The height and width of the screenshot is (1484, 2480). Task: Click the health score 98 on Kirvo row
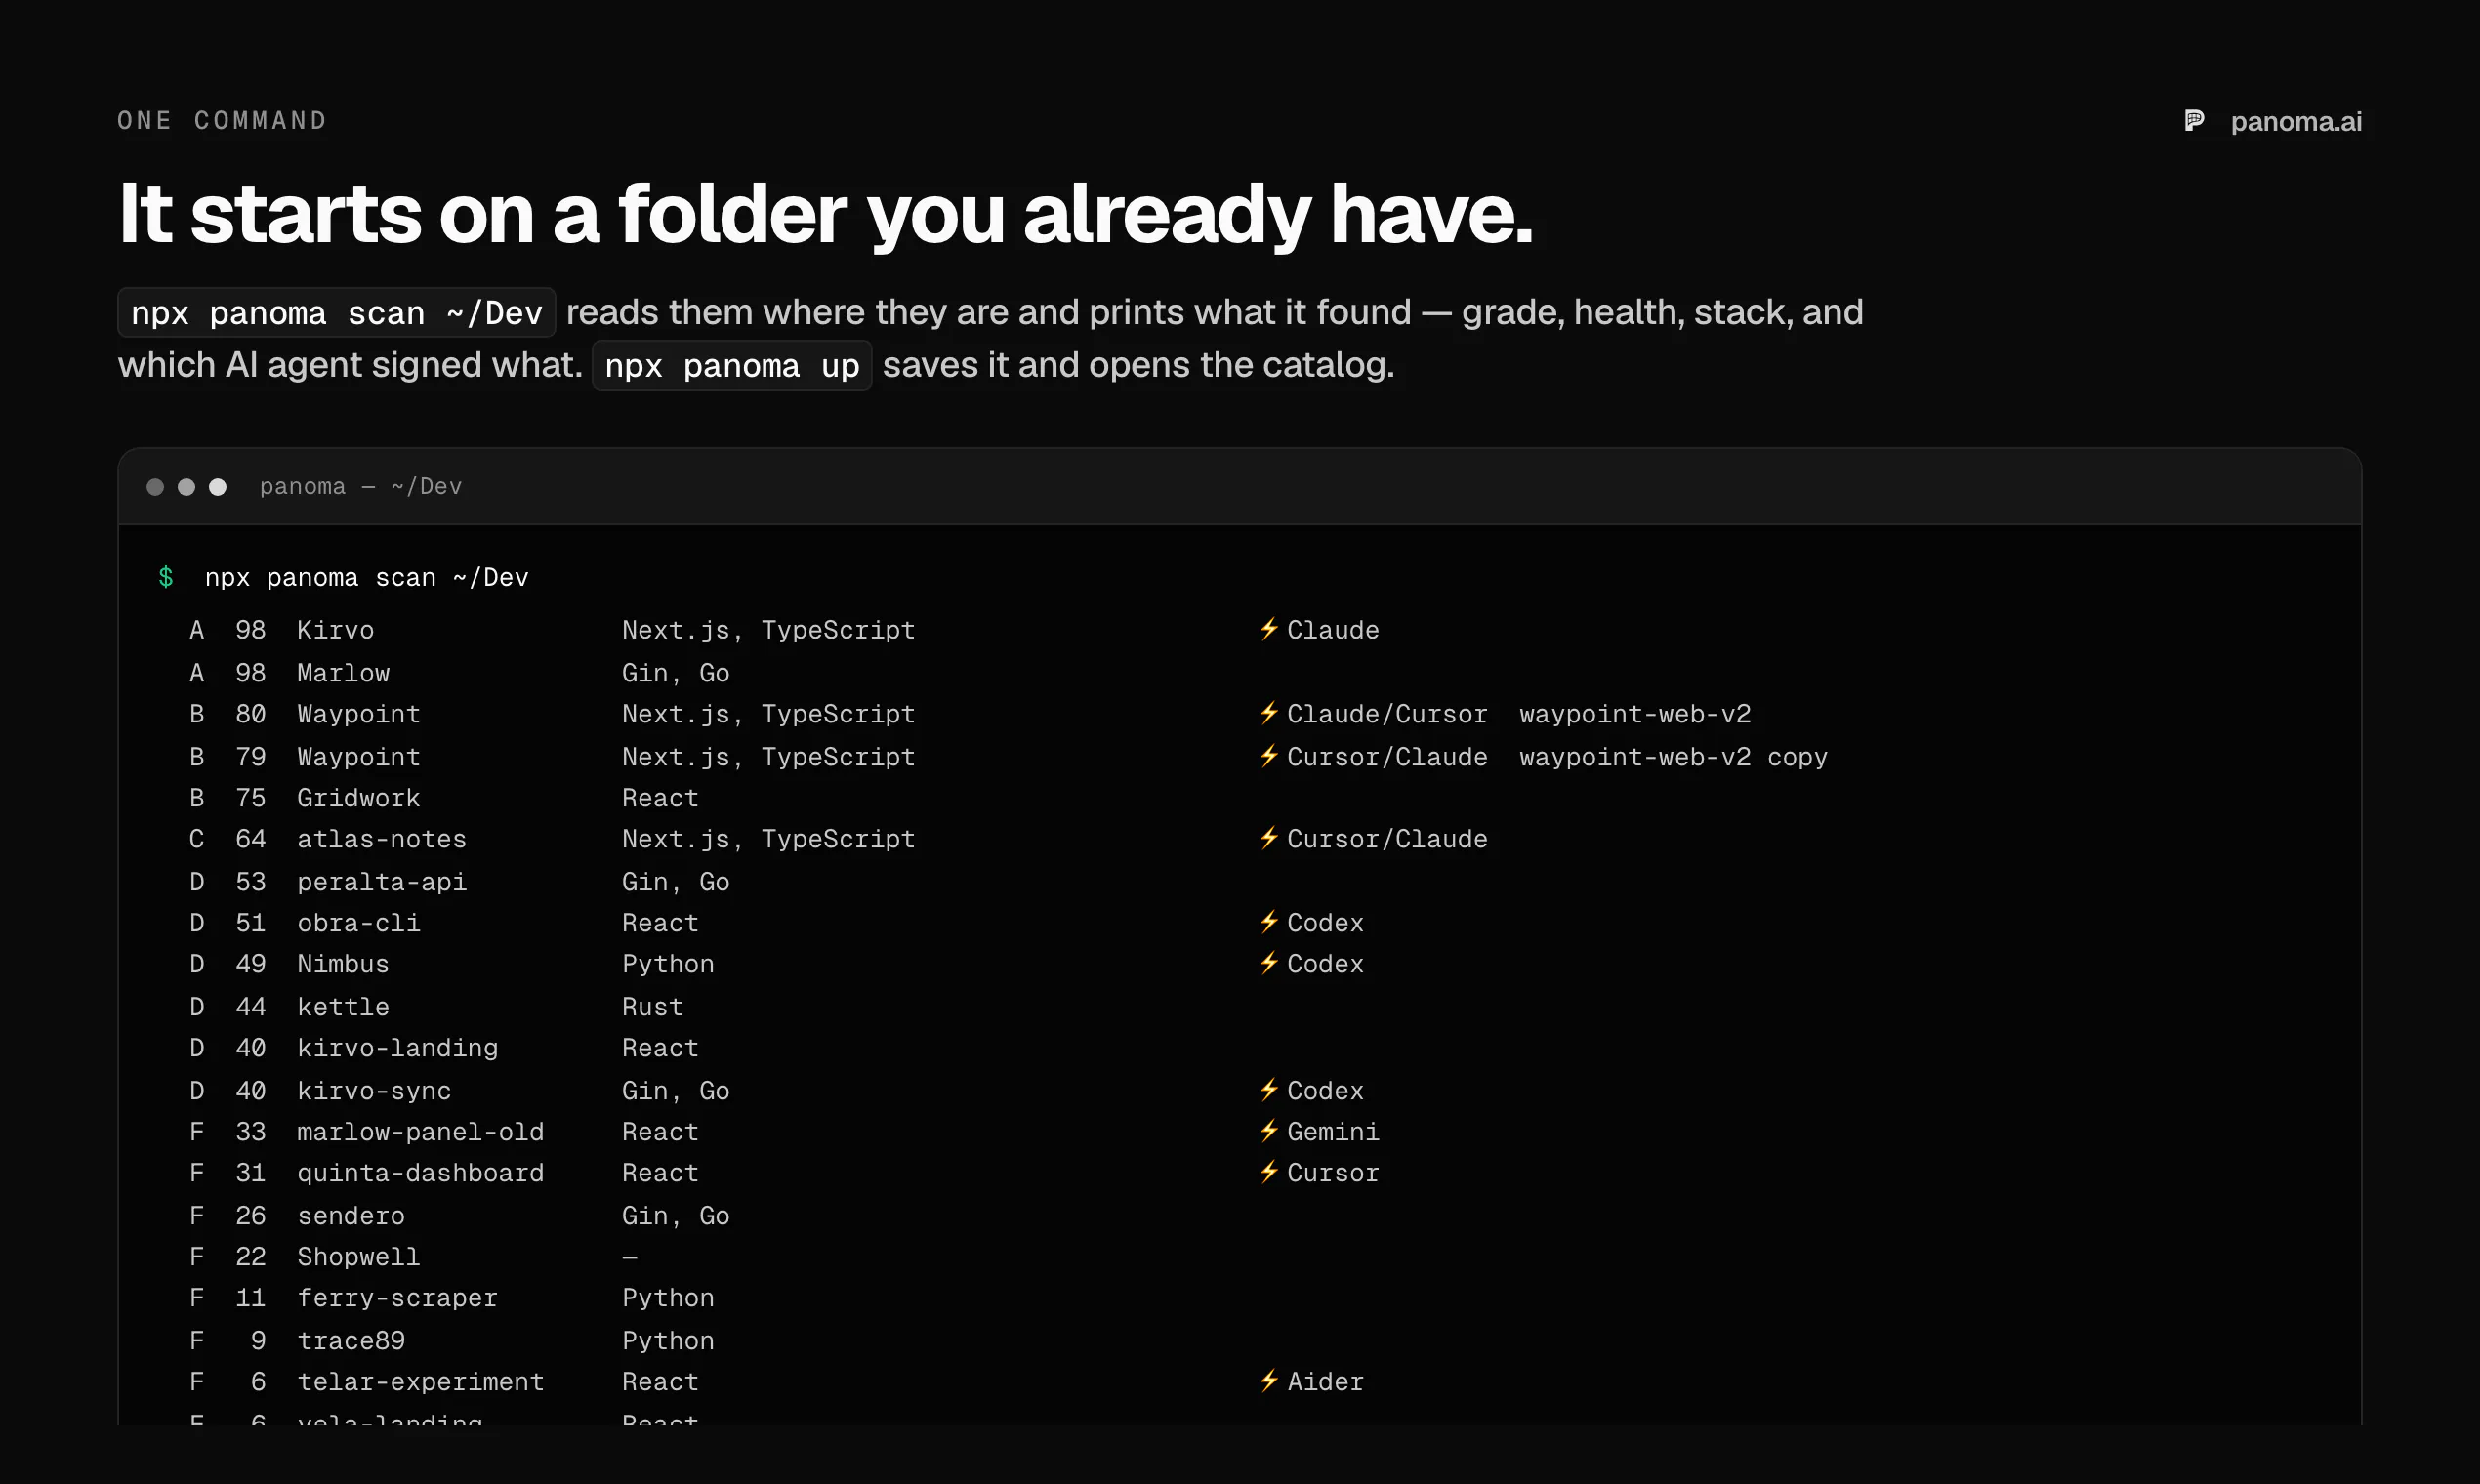pyautogui.click(x=250, y=630)
